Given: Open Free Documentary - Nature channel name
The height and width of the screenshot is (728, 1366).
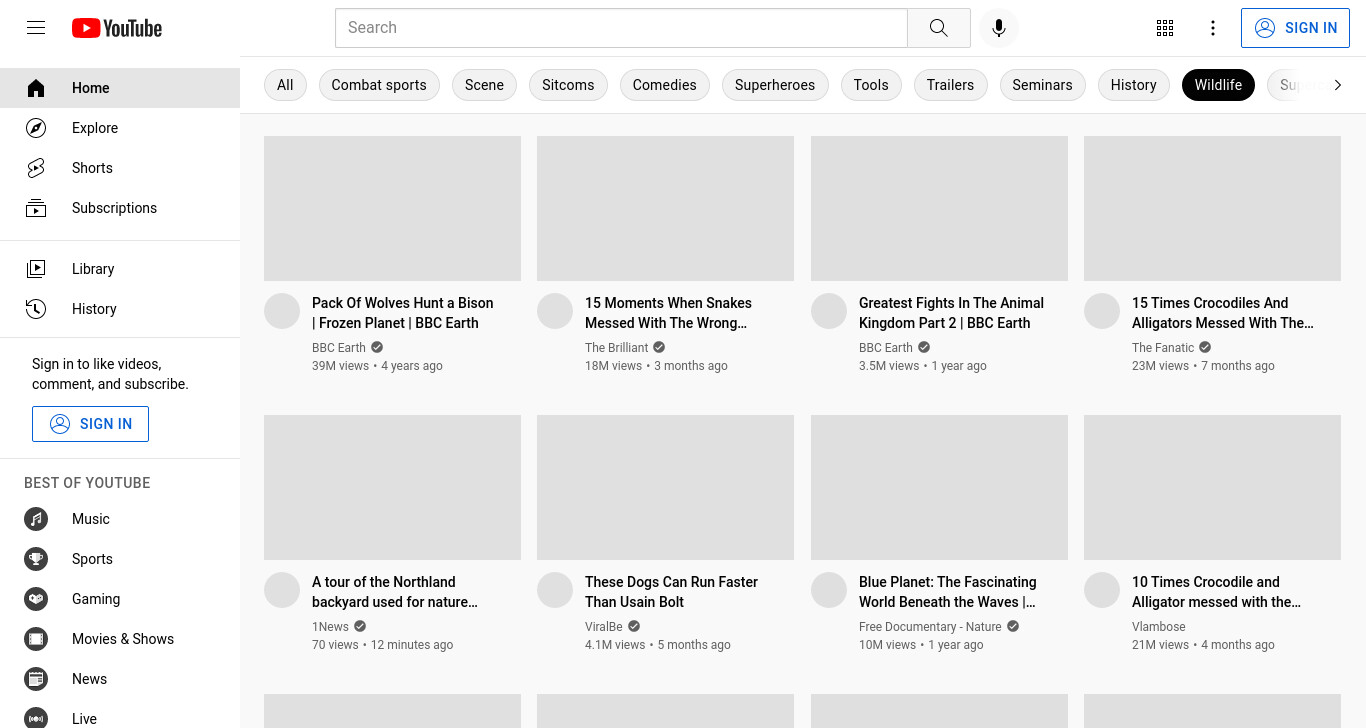Looking at the screenshot, I should point(930,627).
